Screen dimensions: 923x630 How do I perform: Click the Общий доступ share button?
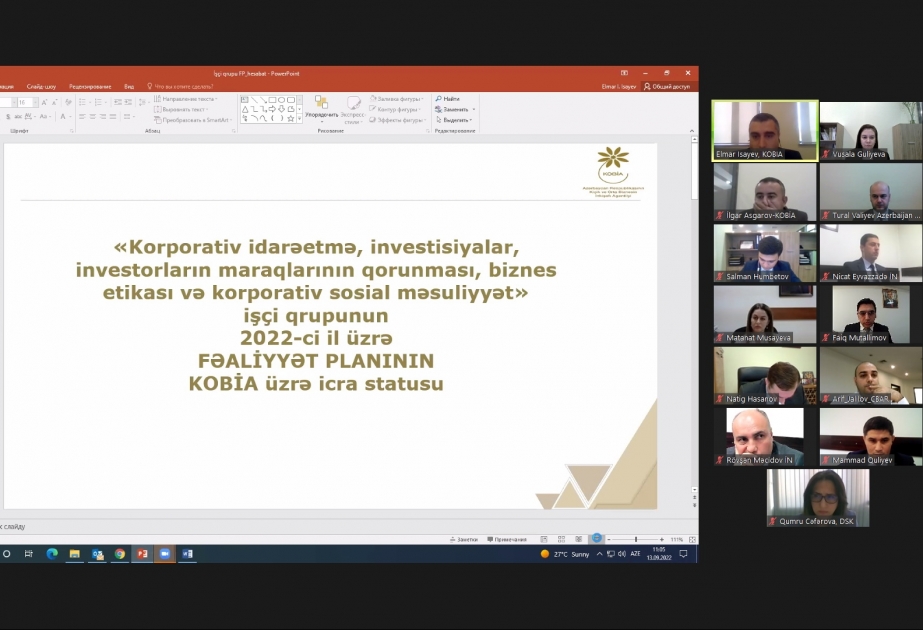[667, 87]
